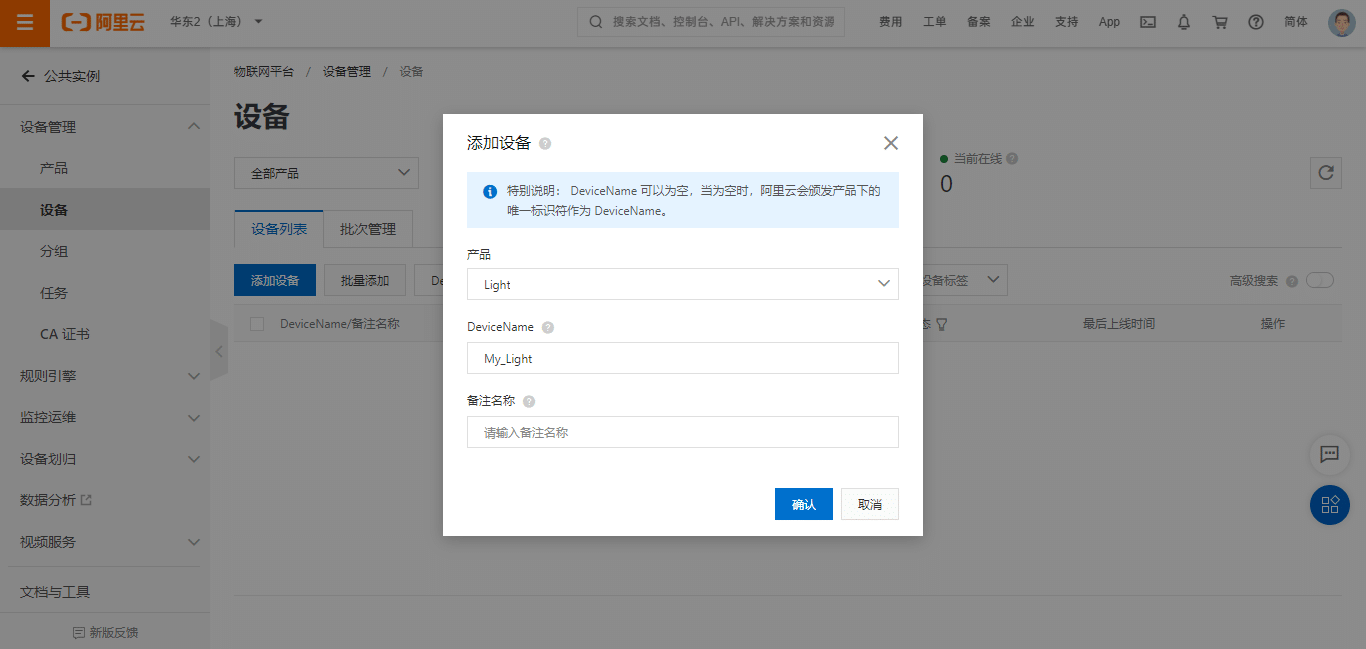This screenshot has height=649, width=1366.
Task: Open the profile avatar menu
Action: click(1340, 21)
